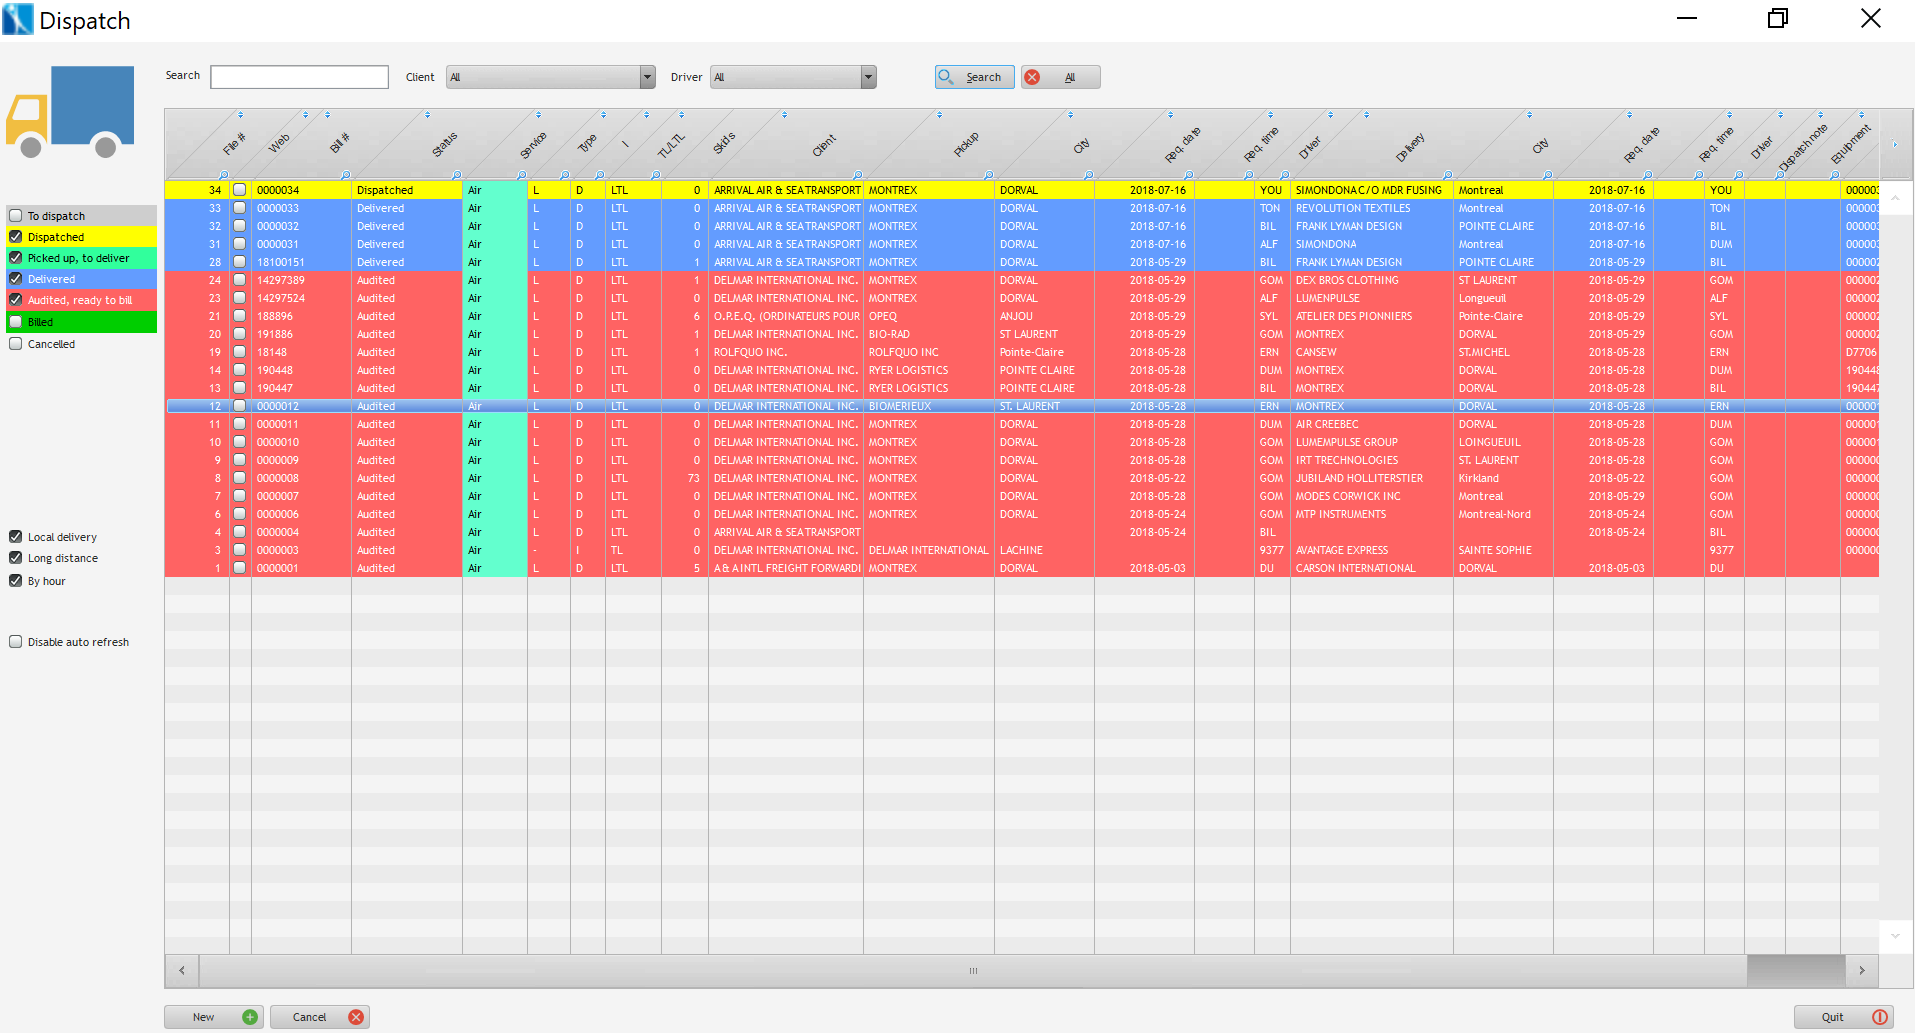Tick the checkbox on row 14297389

click(x=240, y=280)
